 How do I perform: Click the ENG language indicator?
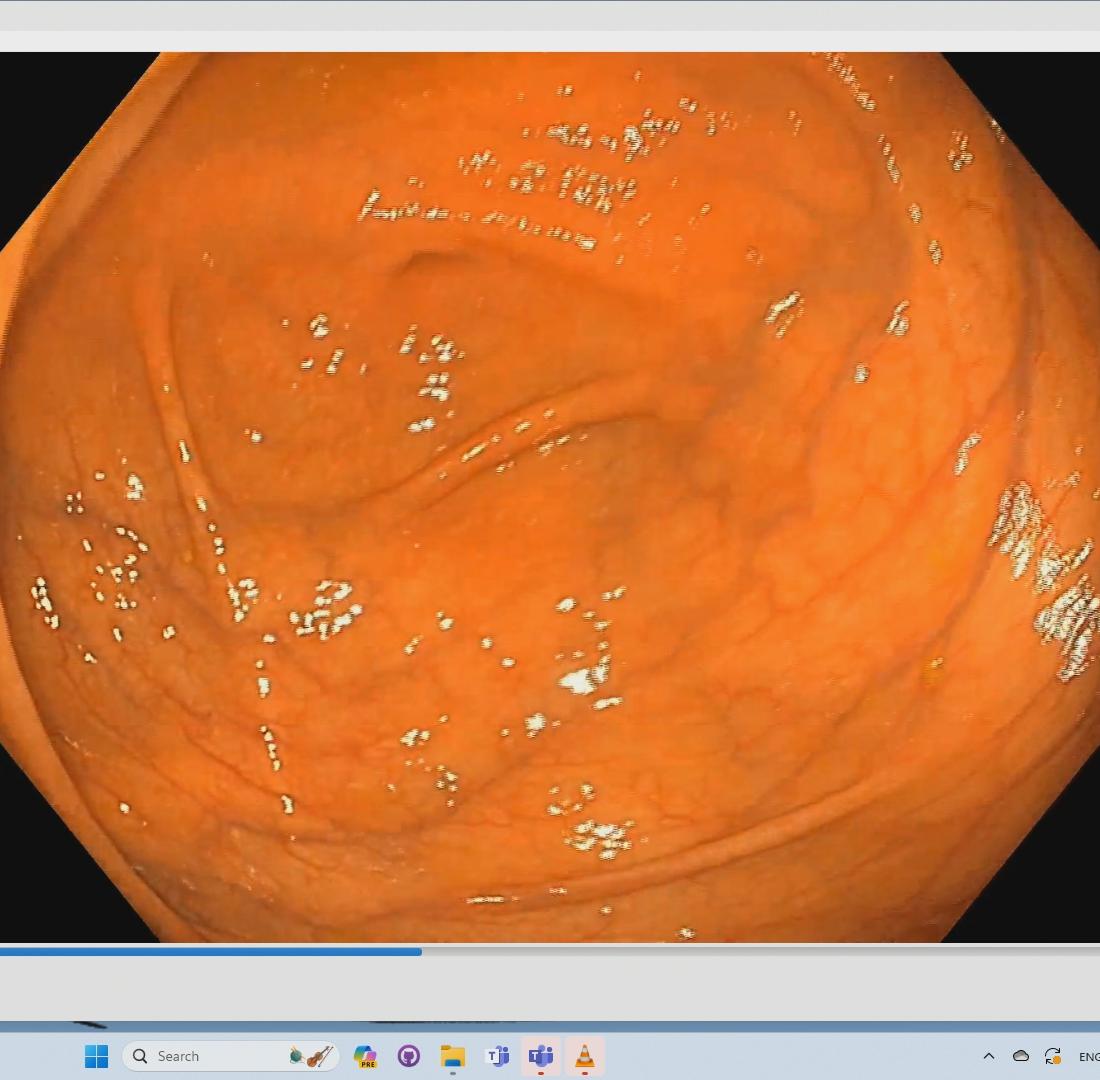pyautogui.click(x=1089, y=1057)
